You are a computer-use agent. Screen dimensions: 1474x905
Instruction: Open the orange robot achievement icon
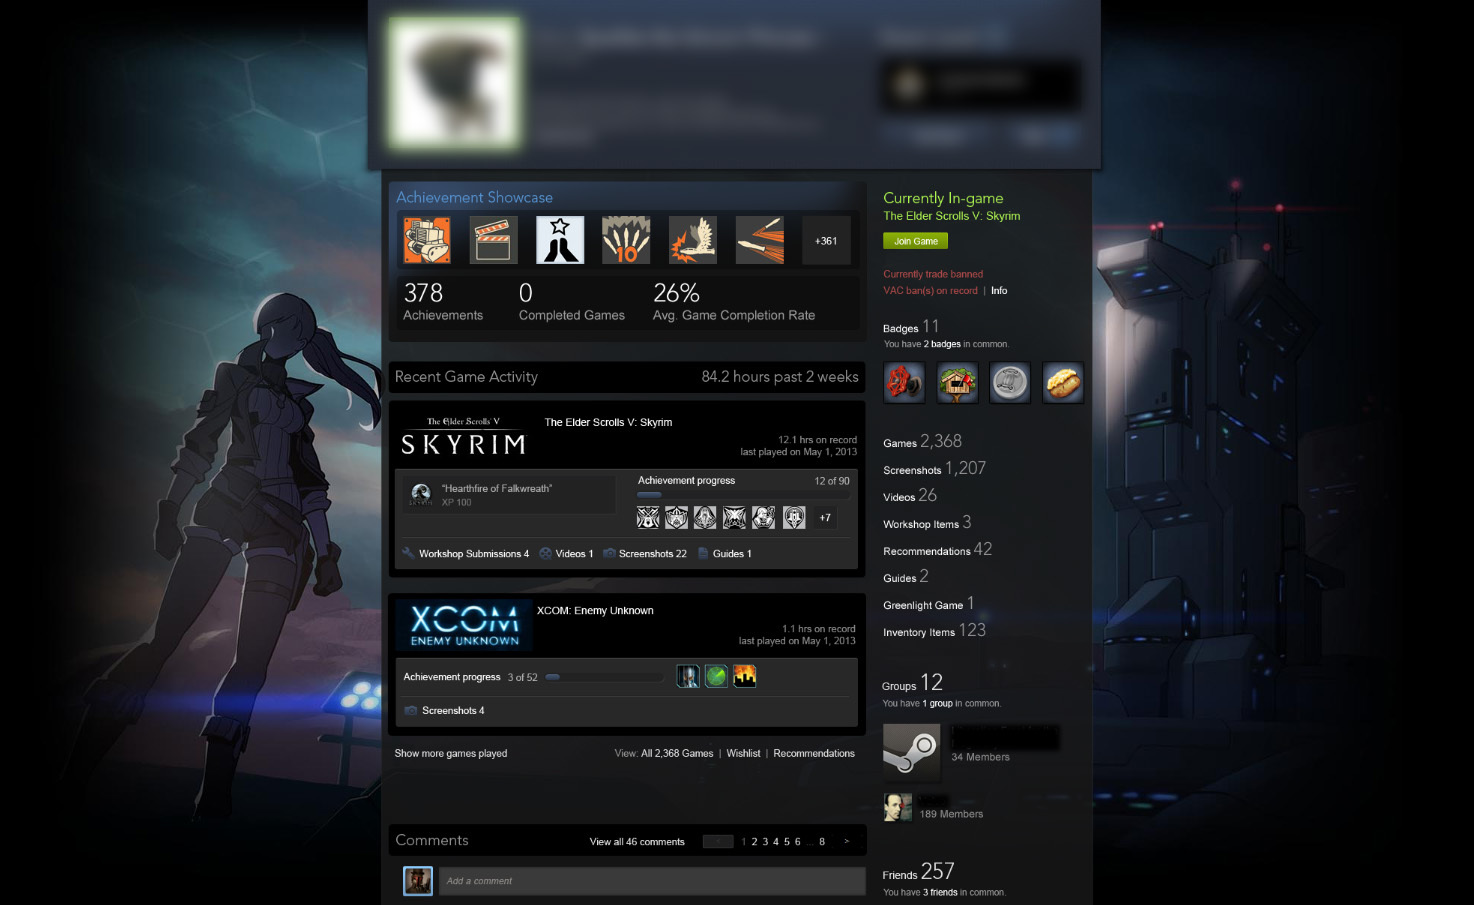(x=427, y=240)
